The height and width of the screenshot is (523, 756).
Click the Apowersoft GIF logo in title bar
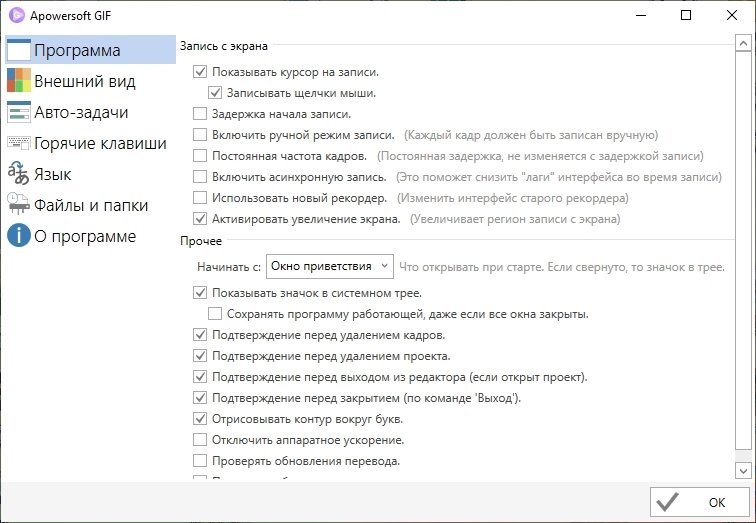click(x=17, y=15)
